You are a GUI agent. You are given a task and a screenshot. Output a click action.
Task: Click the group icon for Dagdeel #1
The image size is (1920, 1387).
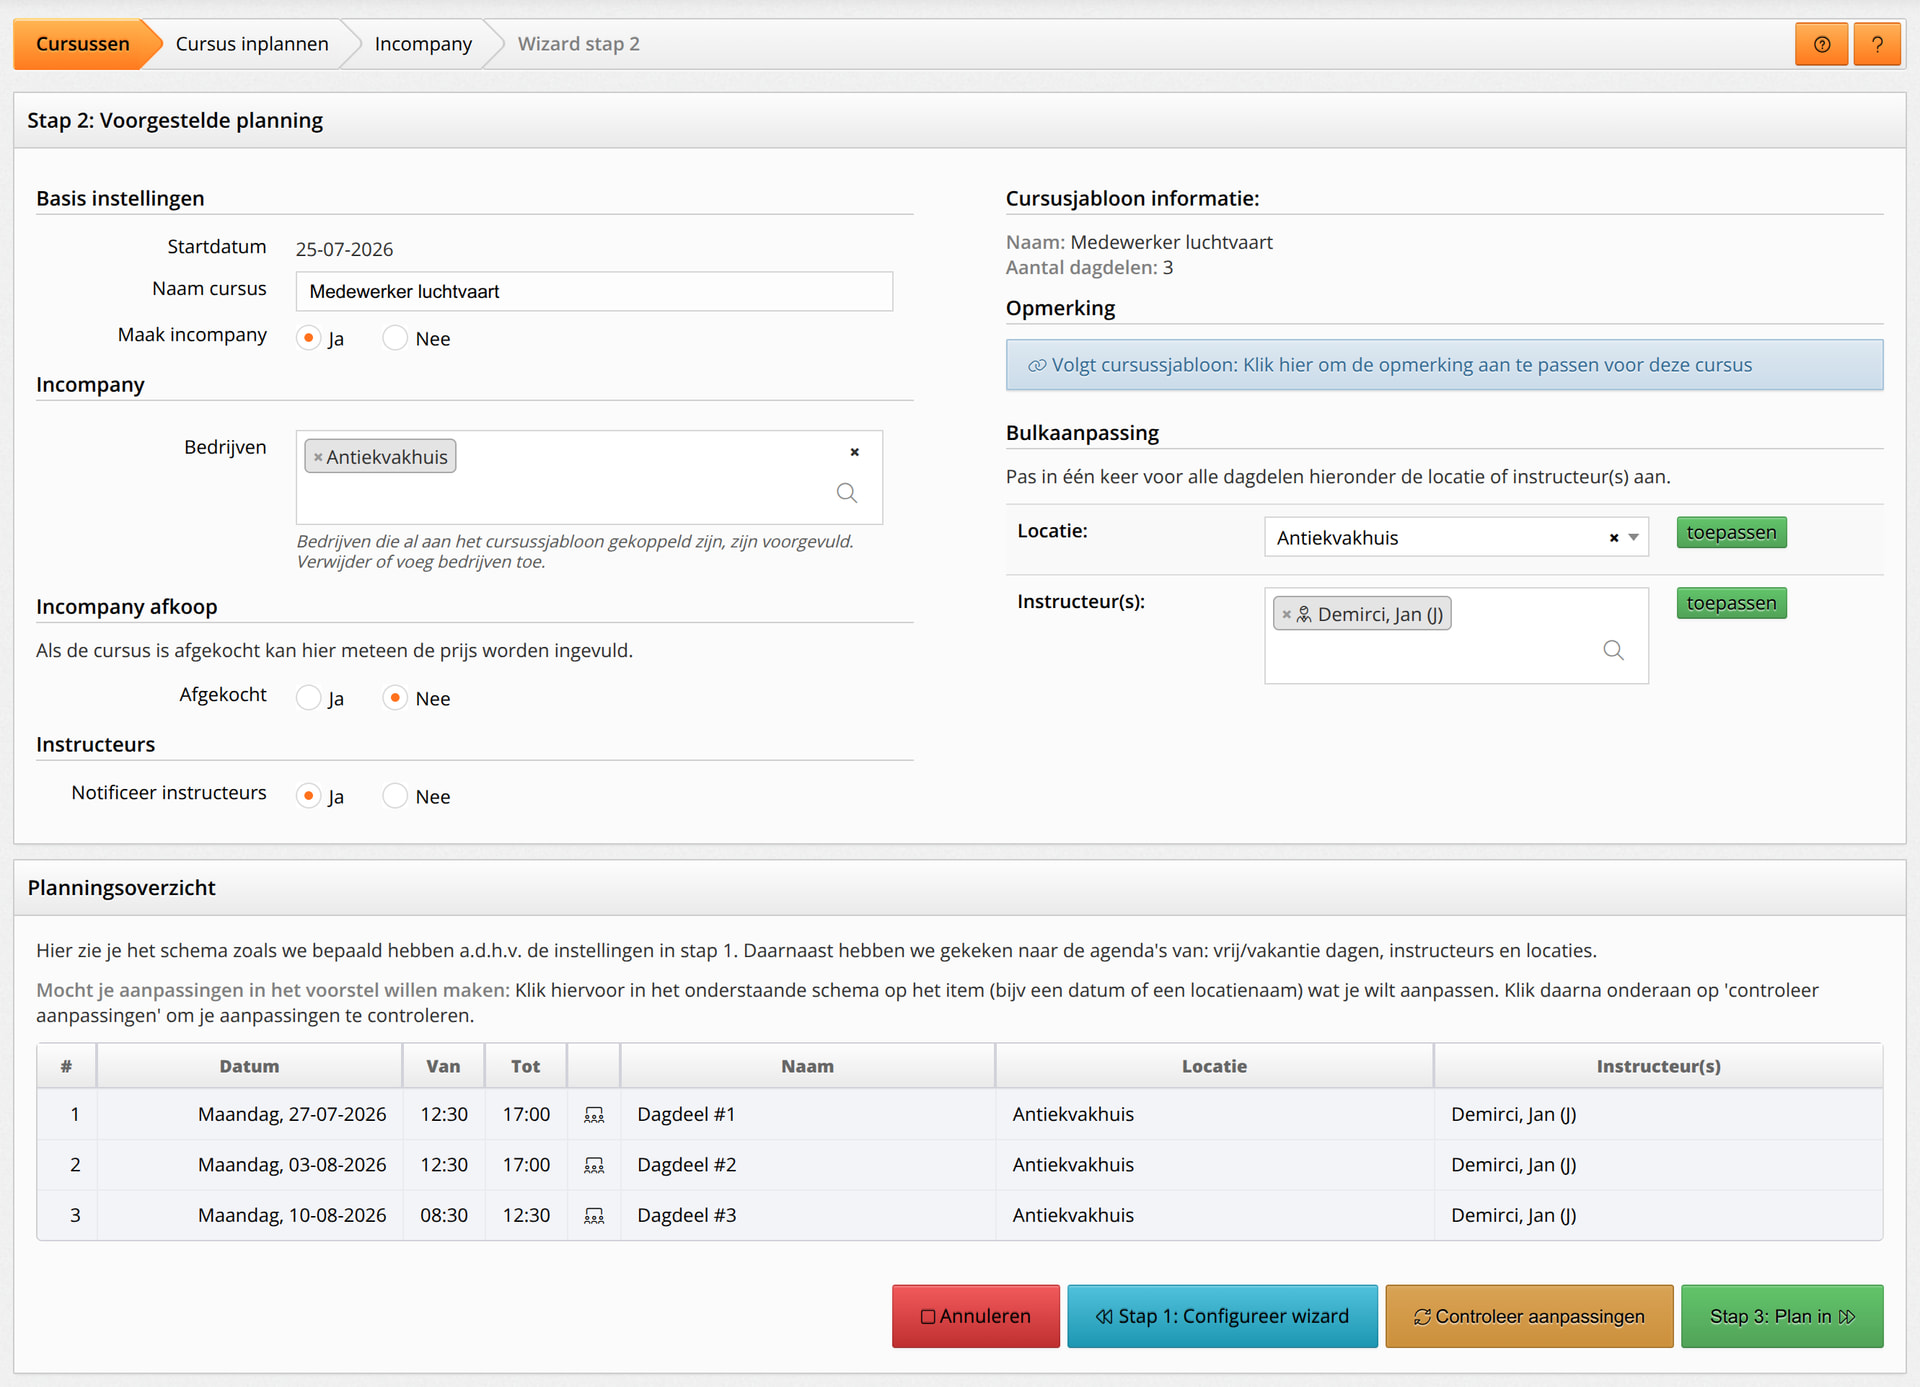(594, 1115)
